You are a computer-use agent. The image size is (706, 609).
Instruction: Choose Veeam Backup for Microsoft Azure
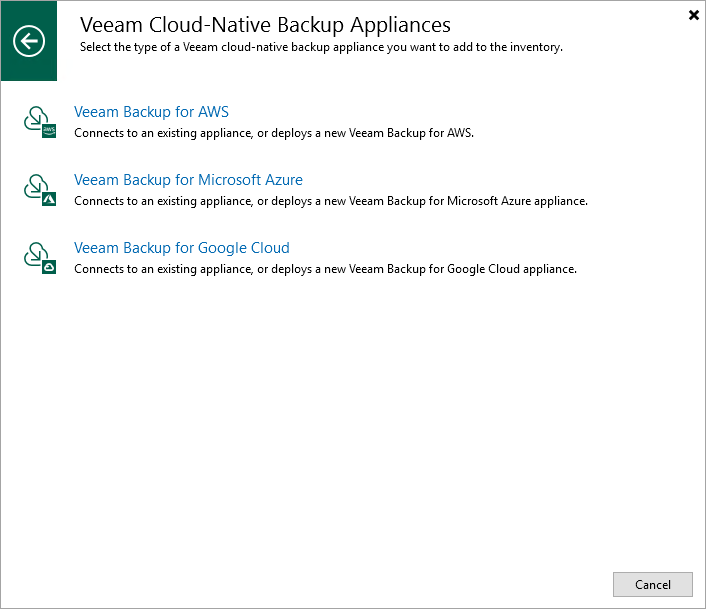(x=188, y=180)
